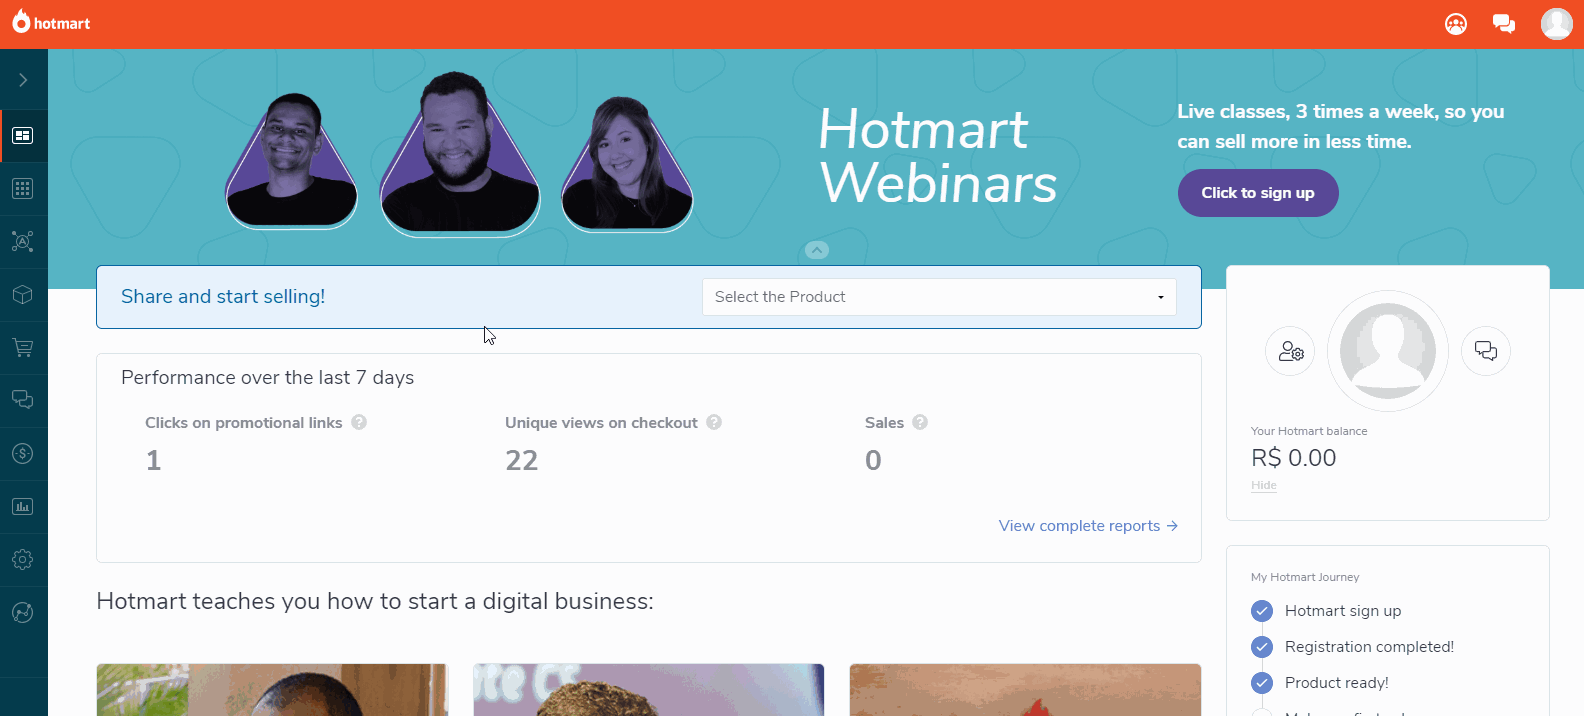Screen dimensions: 1584x716
Task: Click 'Hide' under Hotmart balance
Action: click(x=1264, y=485)
